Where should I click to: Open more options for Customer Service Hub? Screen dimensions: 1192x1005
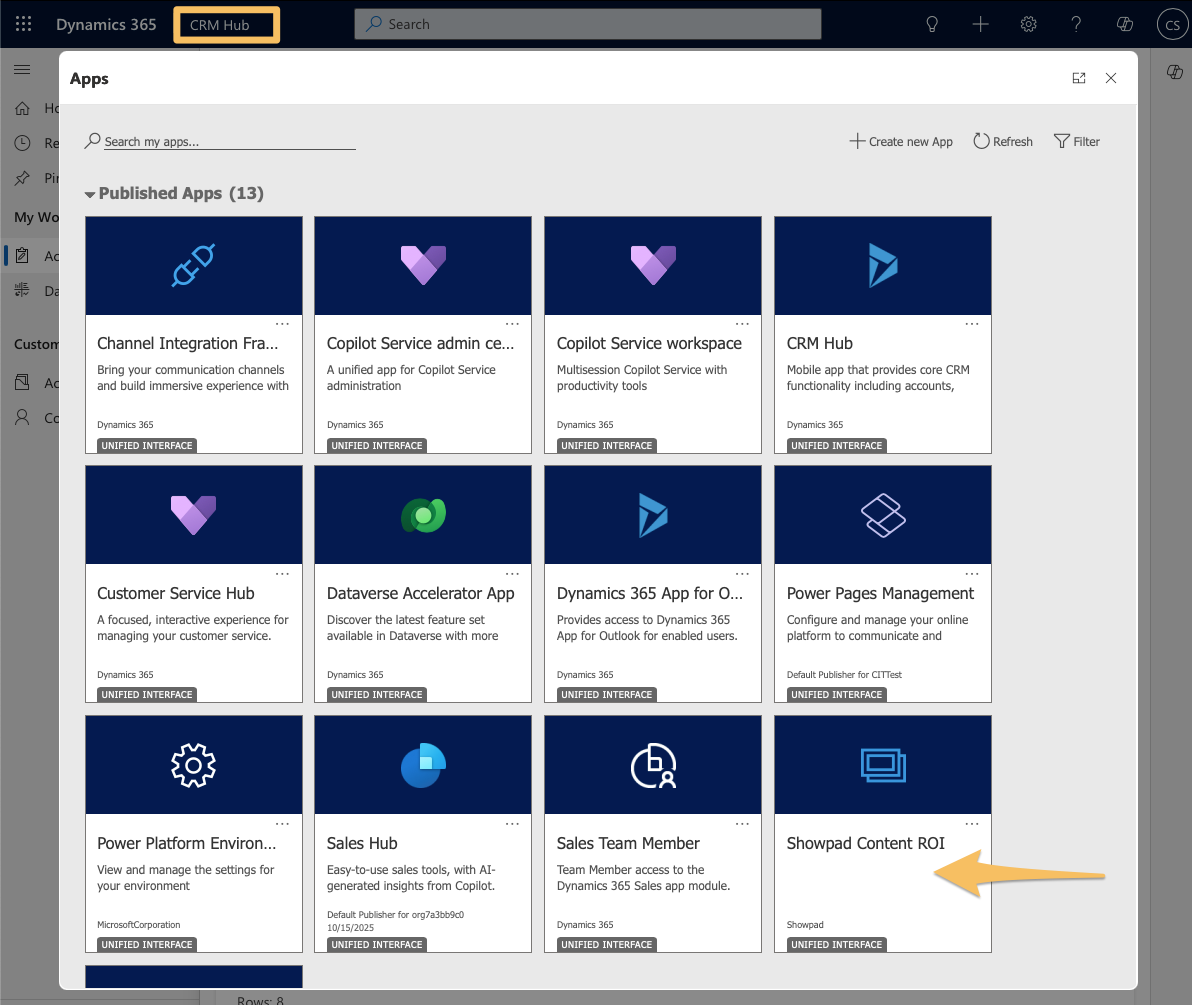282,574
